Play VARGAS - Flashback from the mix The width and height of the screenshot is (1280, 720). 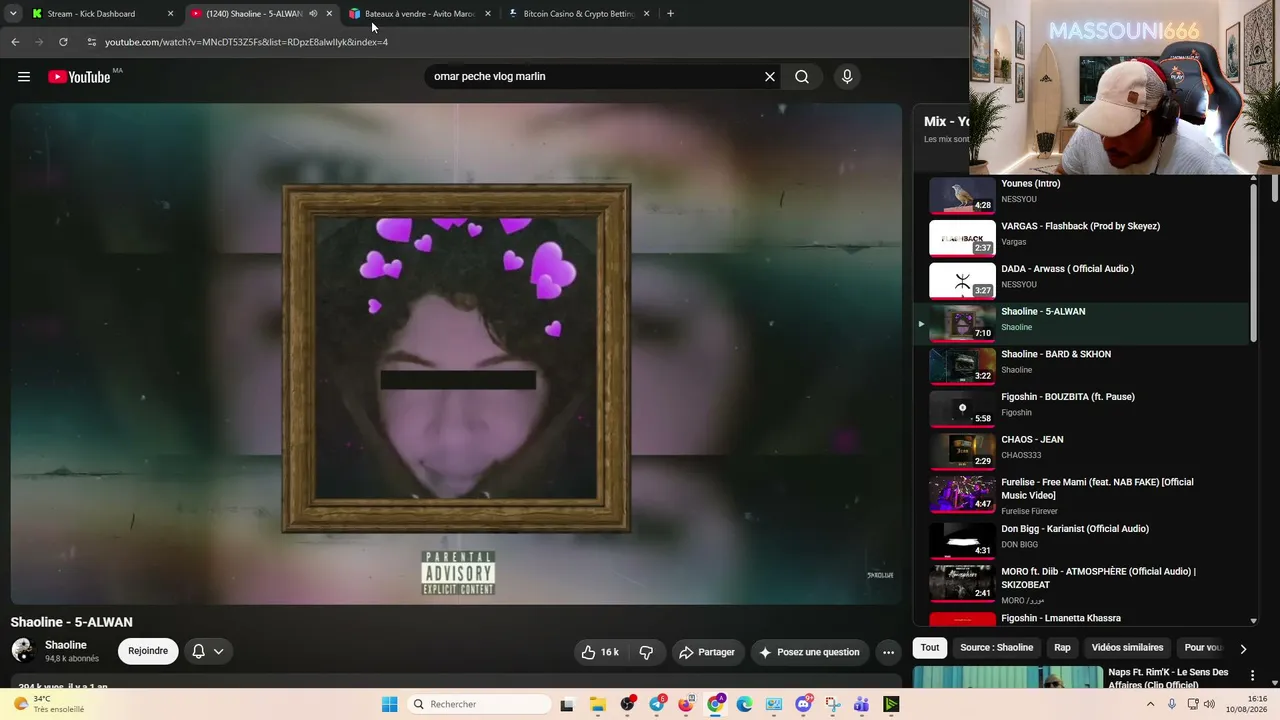[x=1085, y=238]
